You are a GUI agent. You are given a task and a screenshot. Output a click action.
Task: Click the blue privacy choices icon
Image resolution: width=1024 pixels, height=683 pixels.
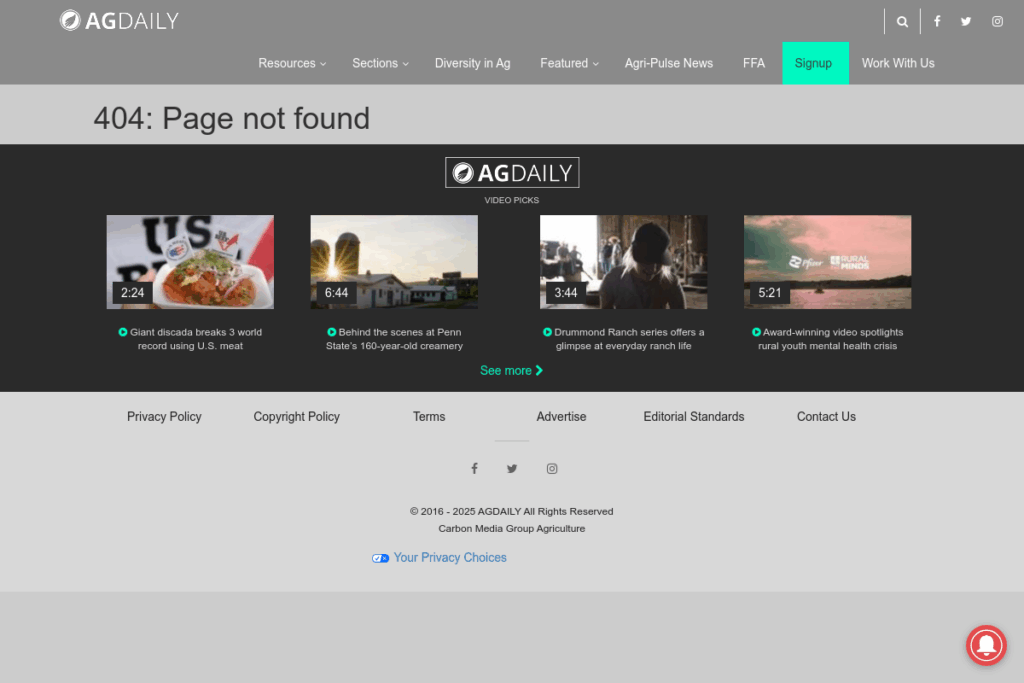(380, 558)
